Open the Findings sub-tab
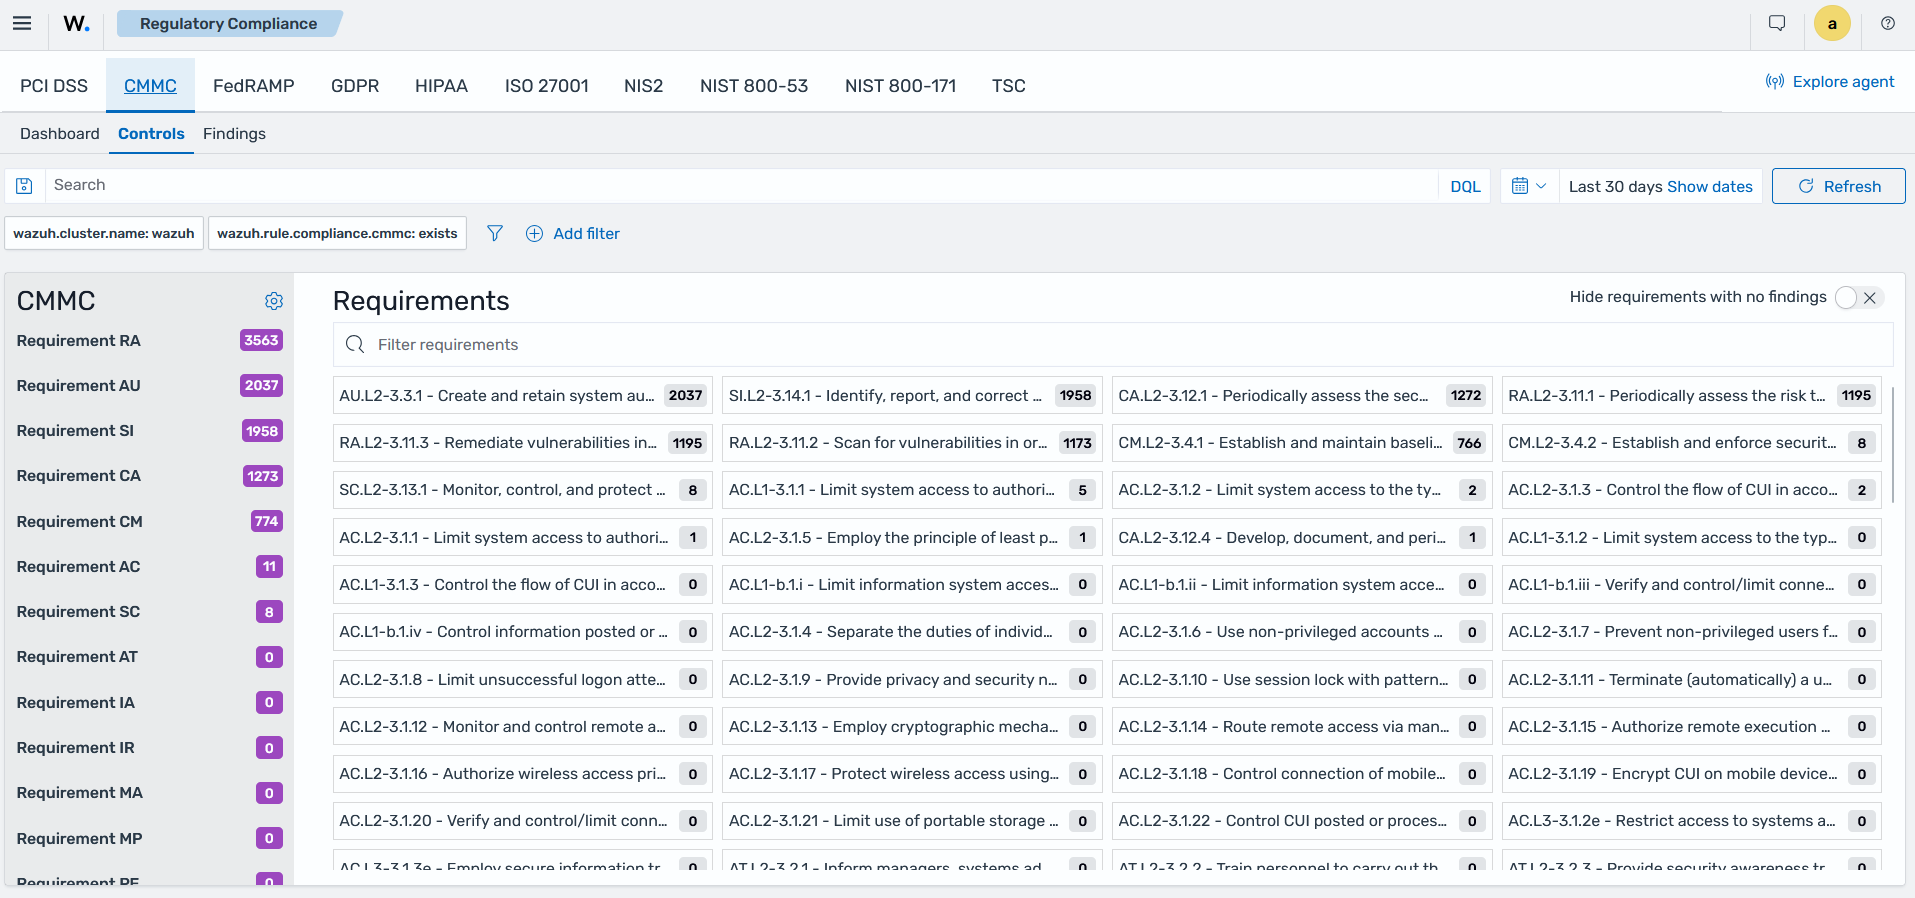The image size is (1915, 898). pos(234,134)
